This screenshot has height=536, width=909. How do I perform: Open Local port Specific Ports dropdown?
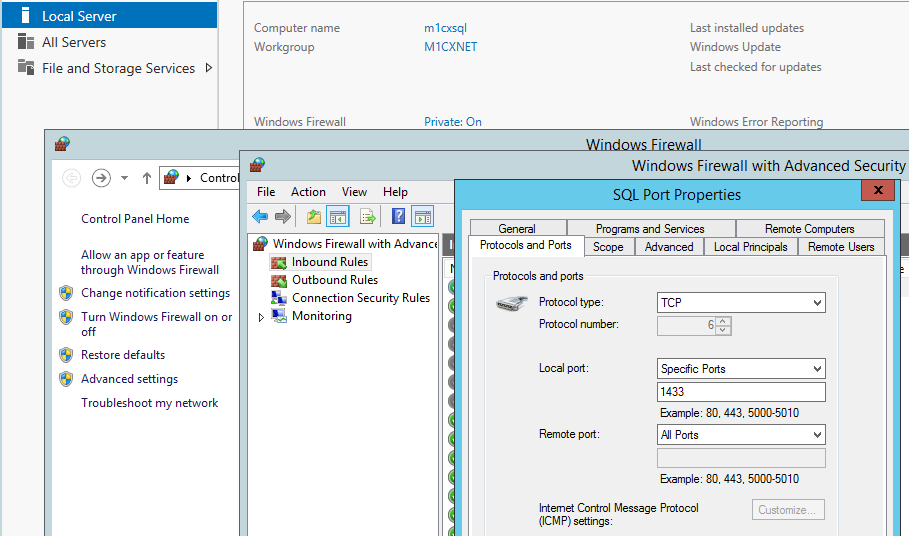pyautogui.click(x=741, y=369)
